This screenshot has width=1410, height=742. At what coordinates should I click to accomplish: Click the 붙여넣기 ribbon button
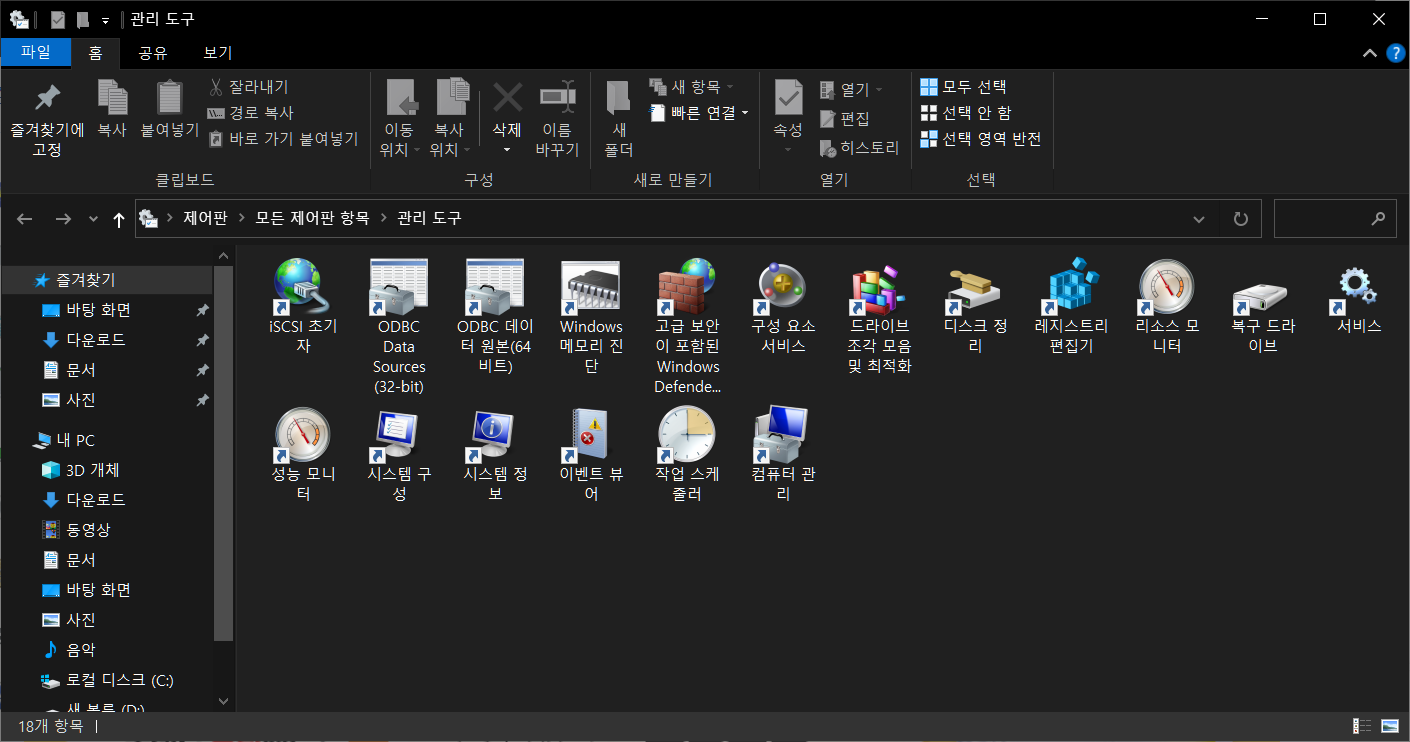coord(170,108)
